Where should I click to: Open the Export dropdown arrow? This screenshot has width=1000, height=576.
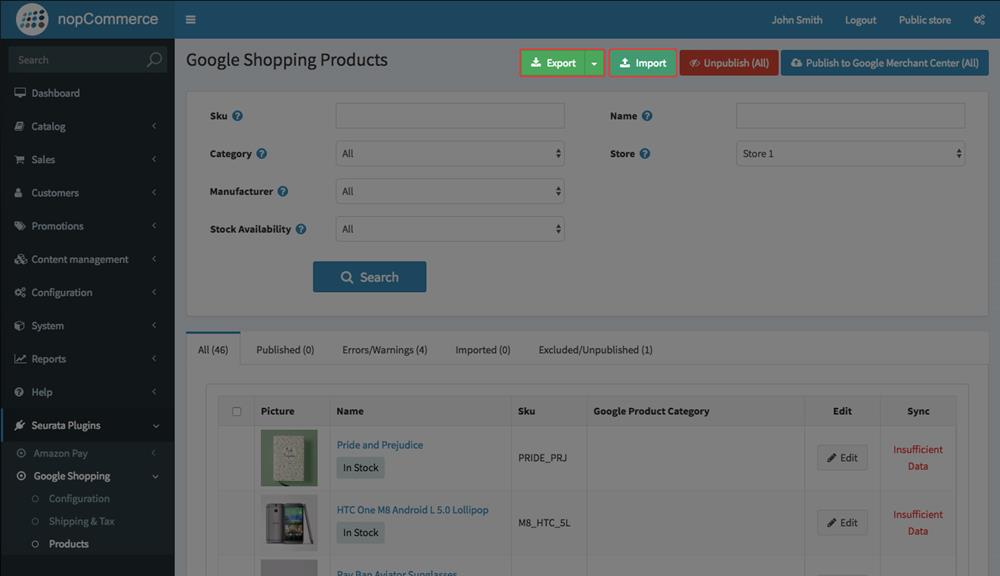click(594, 63)
